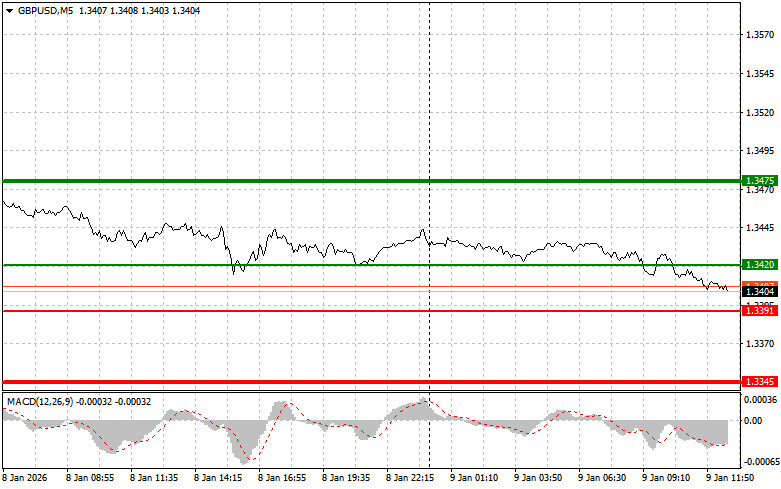The height and width of the screenshot is (489, 781).
Task: Click the green 1.3475 price label
Action: (760, 180)
